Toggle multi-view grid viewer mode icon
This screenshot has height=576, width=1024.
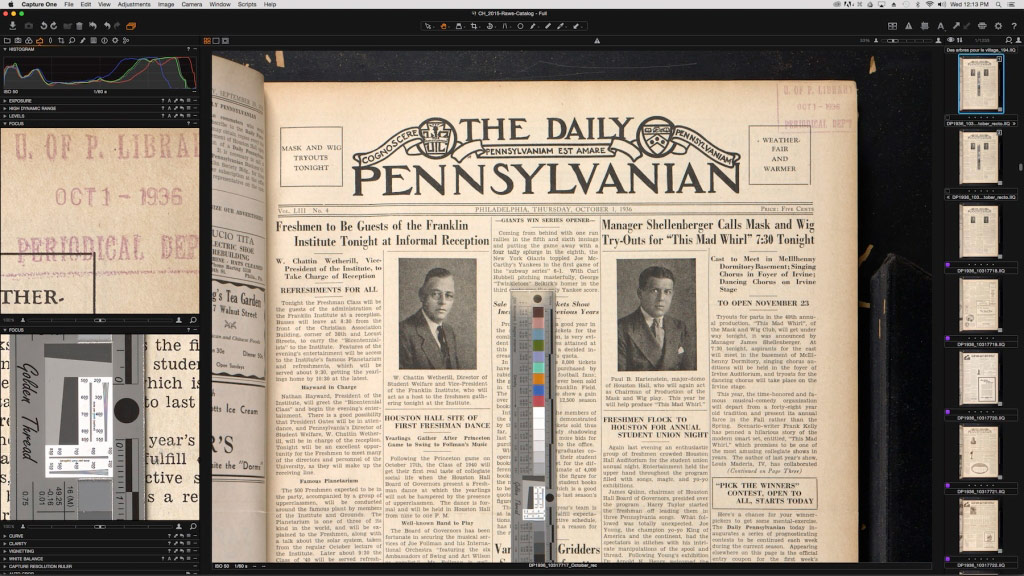892,26
